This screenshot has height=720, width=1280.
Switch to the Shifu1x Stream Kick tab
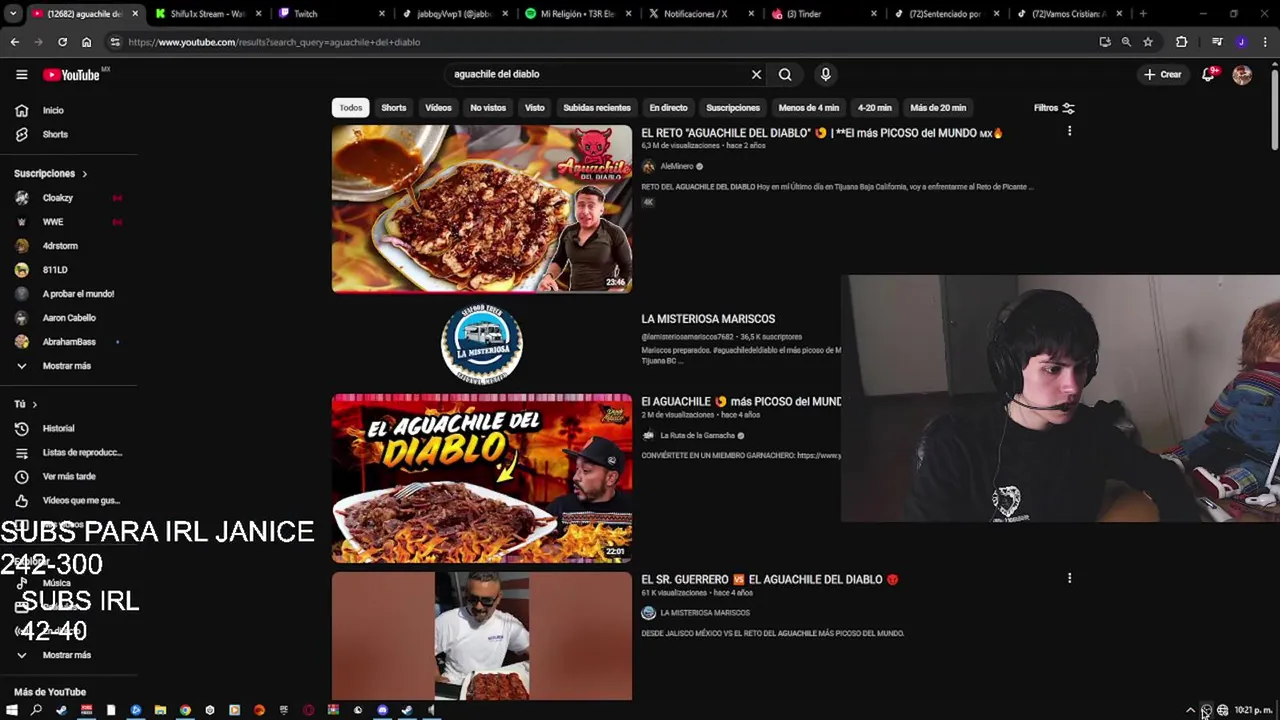(207, 14)
